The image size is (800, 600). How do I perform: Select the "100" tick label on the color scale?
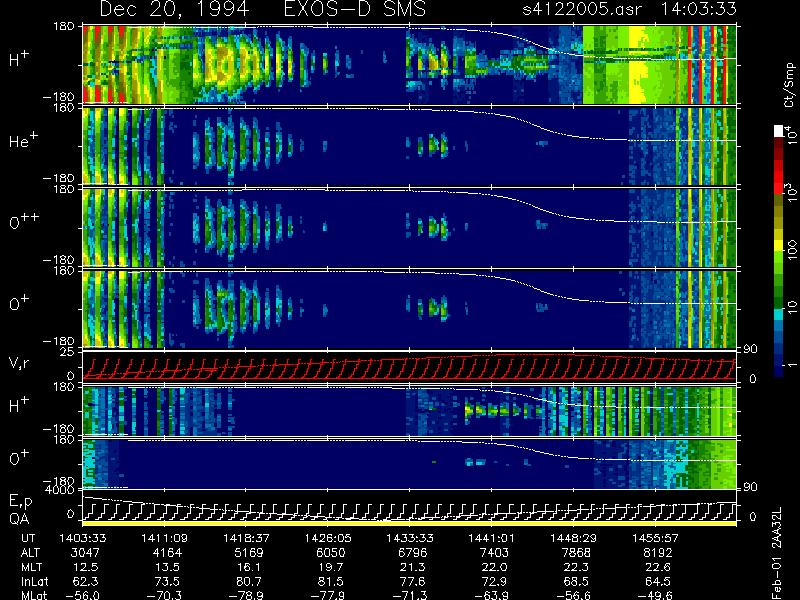pyautogui.click(x=791, y=250)
